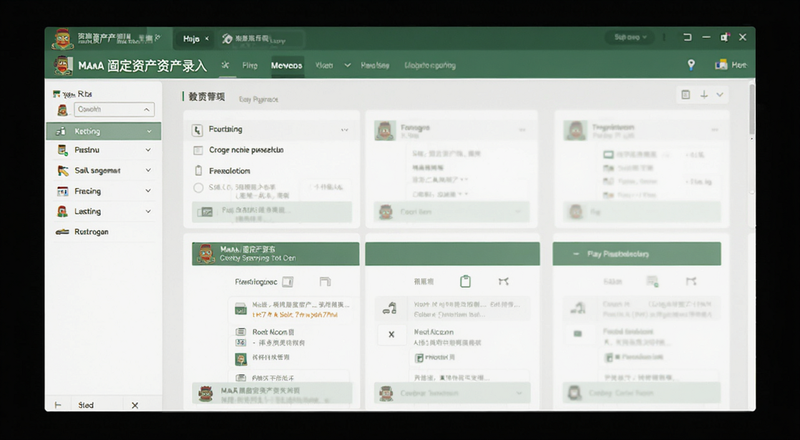This screenshot has height=440, width=800.
Task: Close the Hajo tab with its x
Action: [207, 39]
